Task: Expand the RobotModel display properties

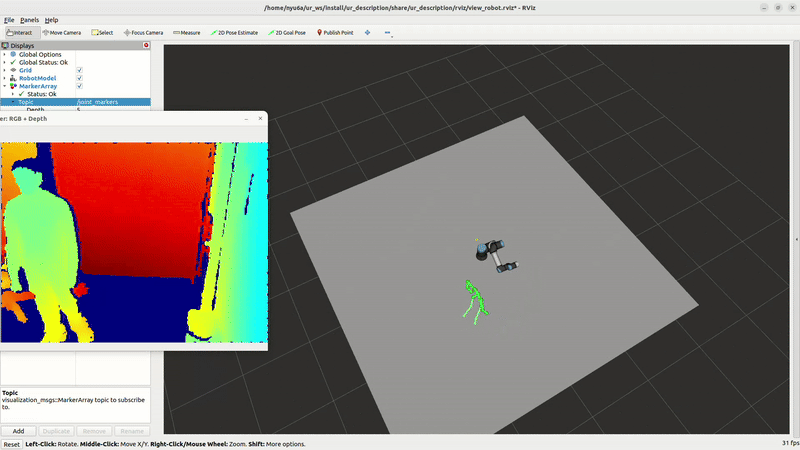Action: click(x=5, y=78)
